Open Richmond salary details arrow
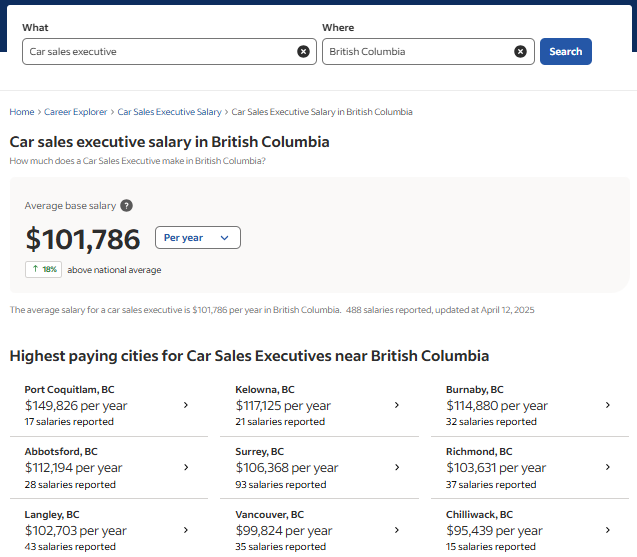 tap(608, 467)
